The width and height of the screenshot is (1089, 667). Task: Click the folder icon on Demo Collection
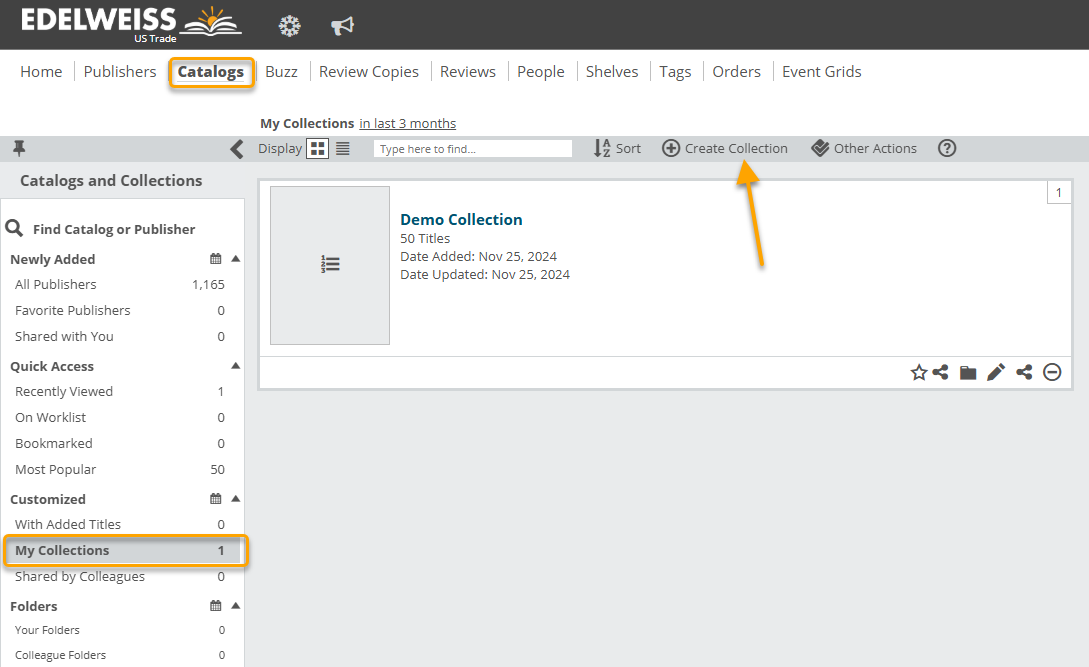[968, 372]
